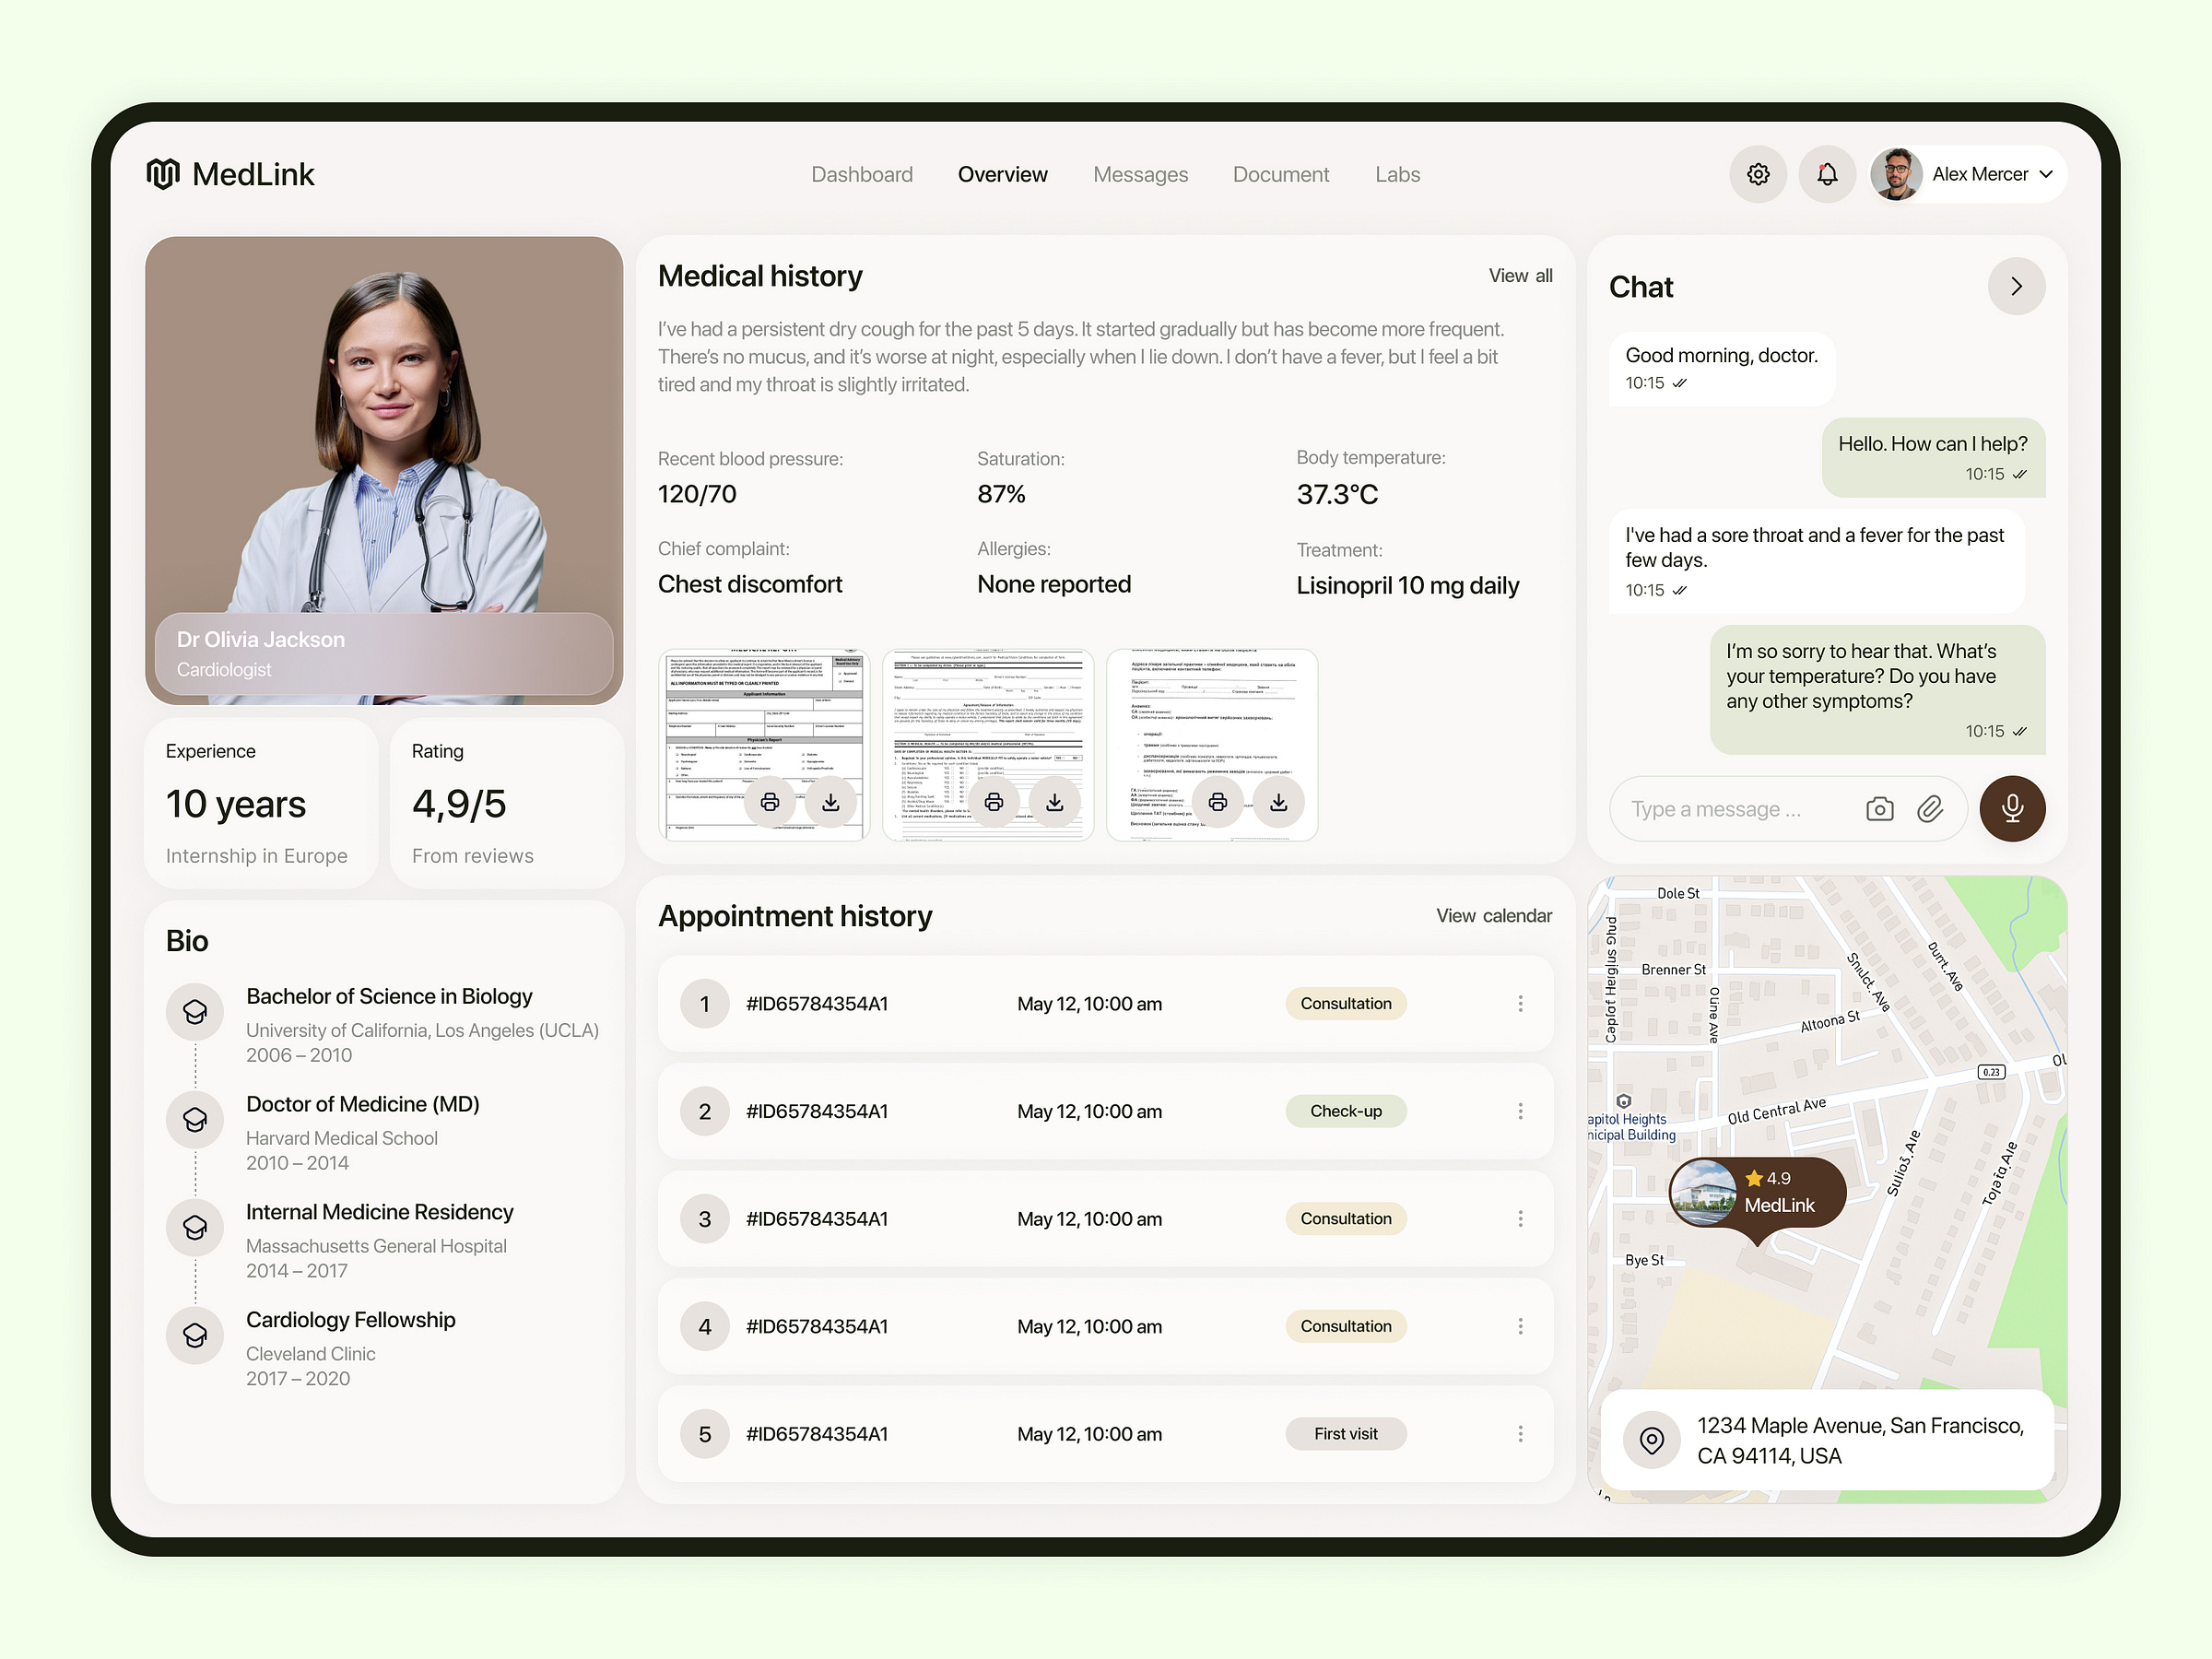Expand the Chat panel with the arrow chevron
This screenshot has width=2212, height=1659.
pos(2017,286)
